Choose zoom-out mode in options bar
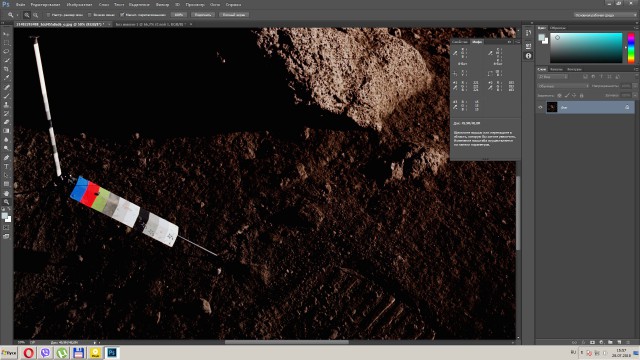This screenshot has width=640, height=360. pos(36,15)
